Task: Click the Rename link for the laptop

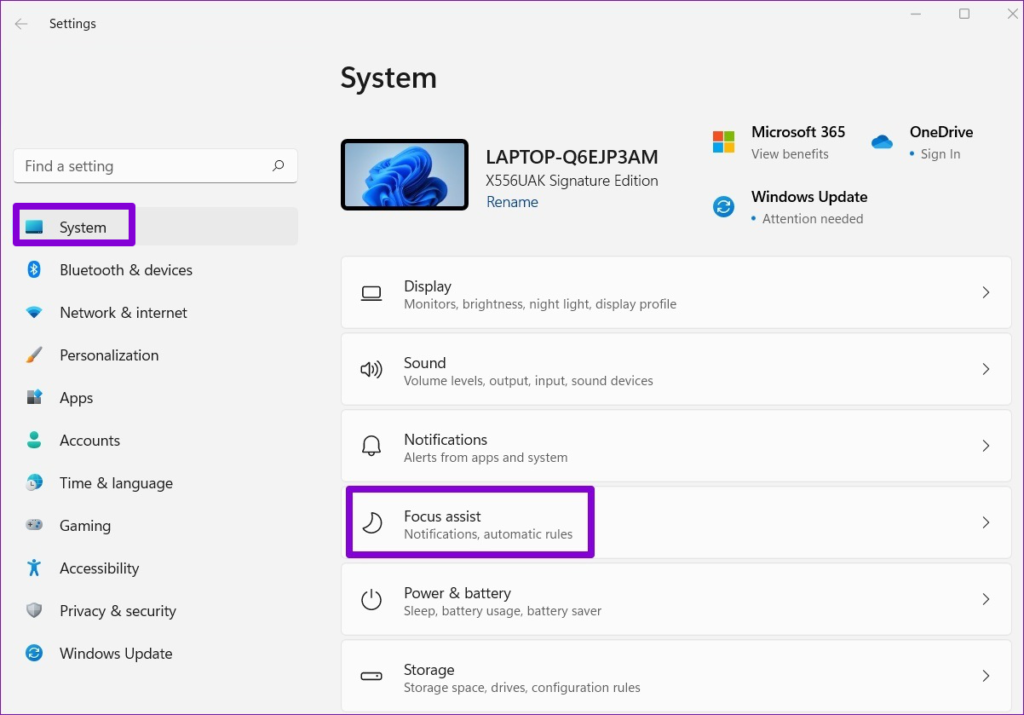Action: (512, 202)
